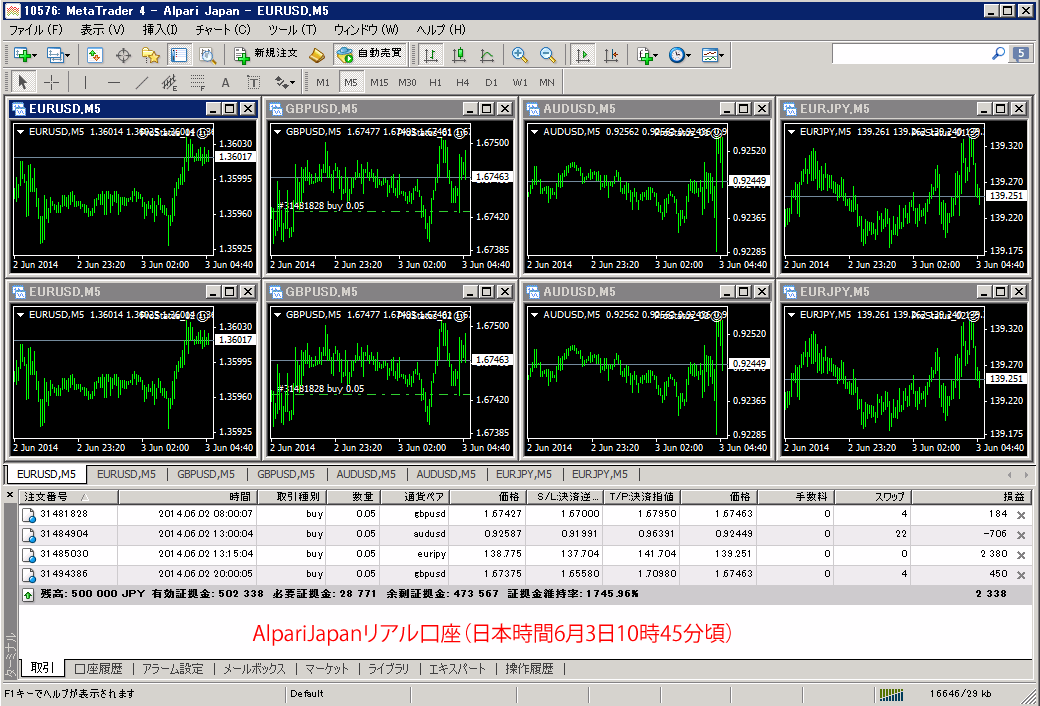Switch to the 口座履歴 terminal tab

pyautogui.click(x=98, y=669)
